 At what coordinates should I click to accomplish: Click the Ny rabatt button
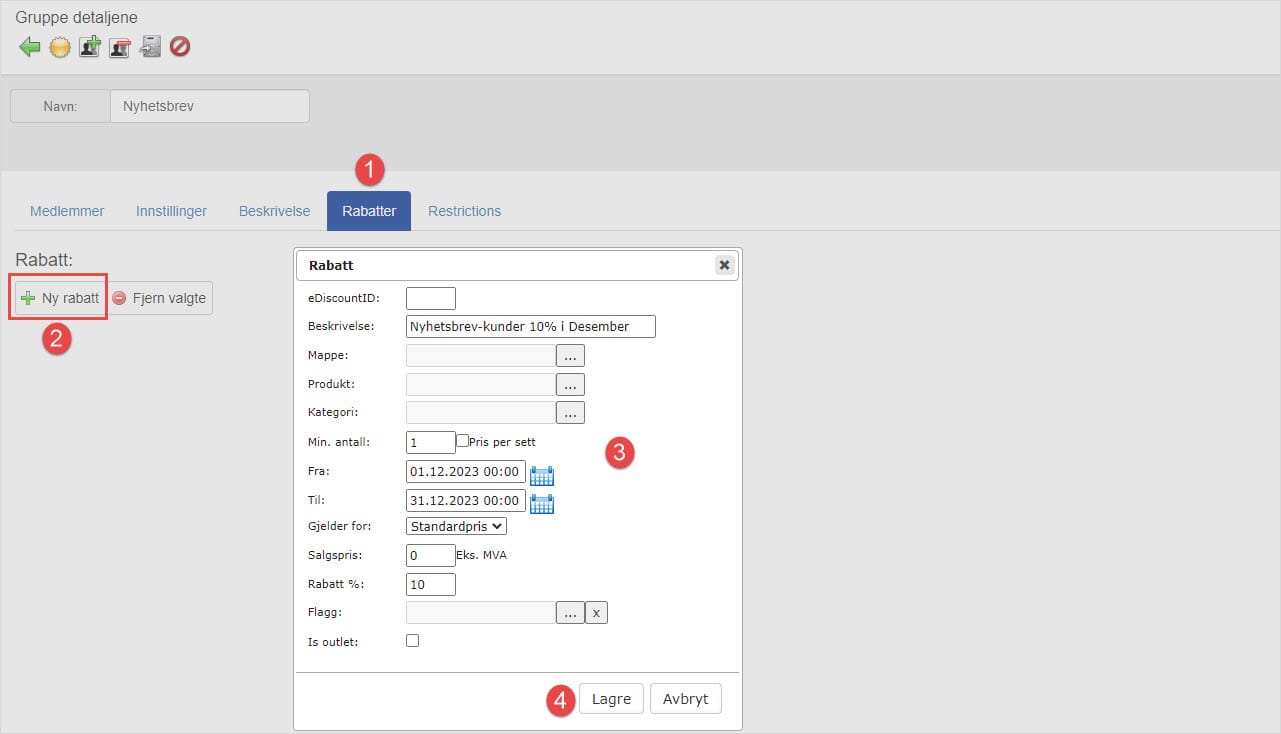(x=61, y=298)
